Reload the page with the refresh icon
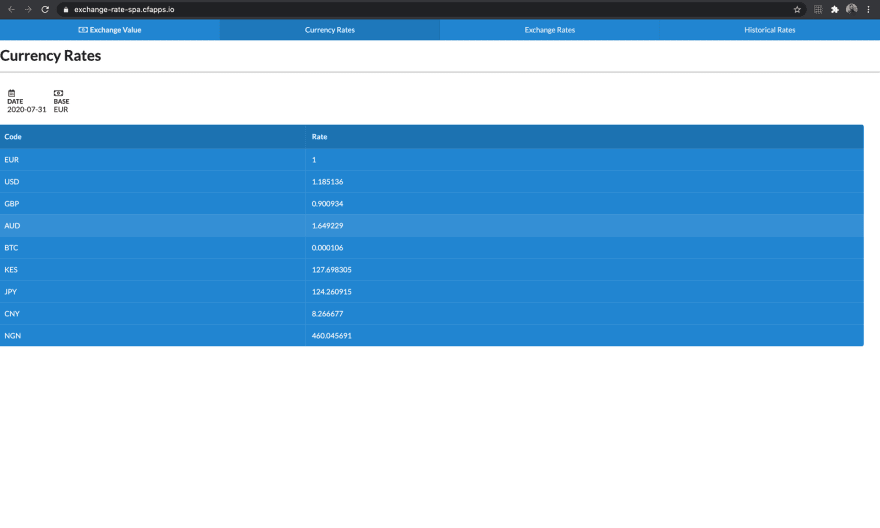The width and height of the screenshot is (880, 528). [x=45, y=10]
